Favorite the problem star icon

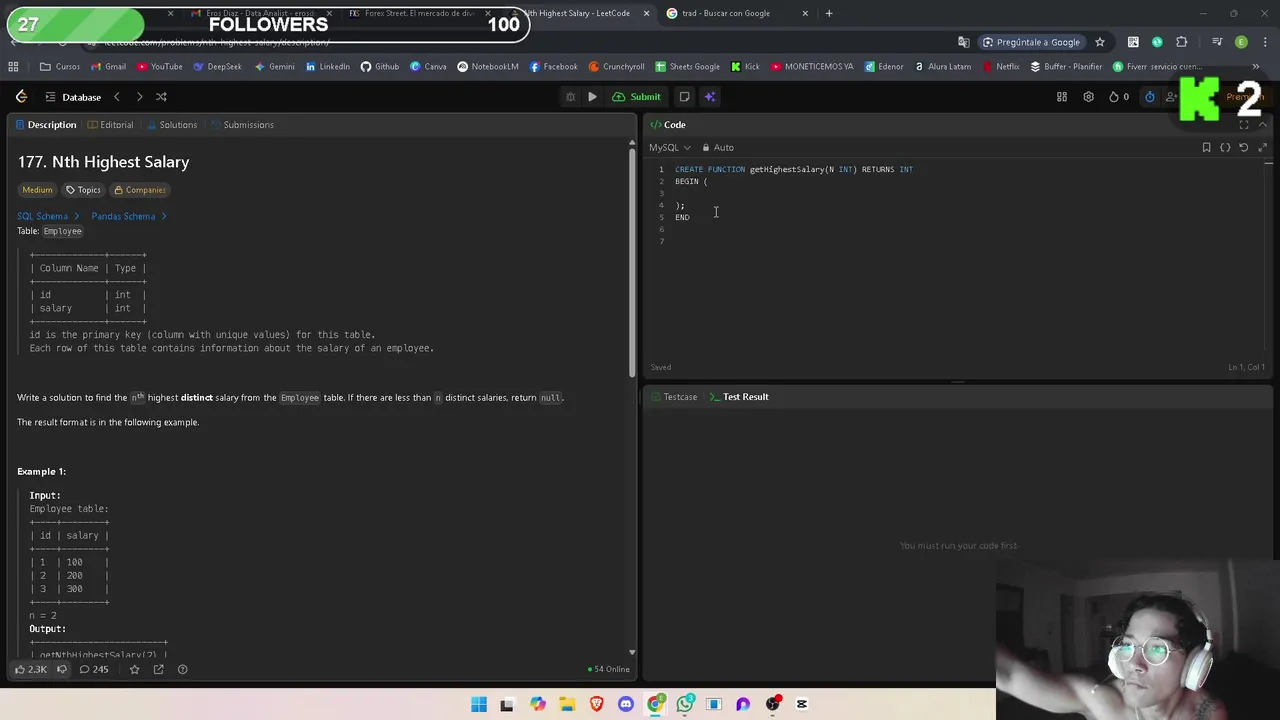(x=134, y=669)
